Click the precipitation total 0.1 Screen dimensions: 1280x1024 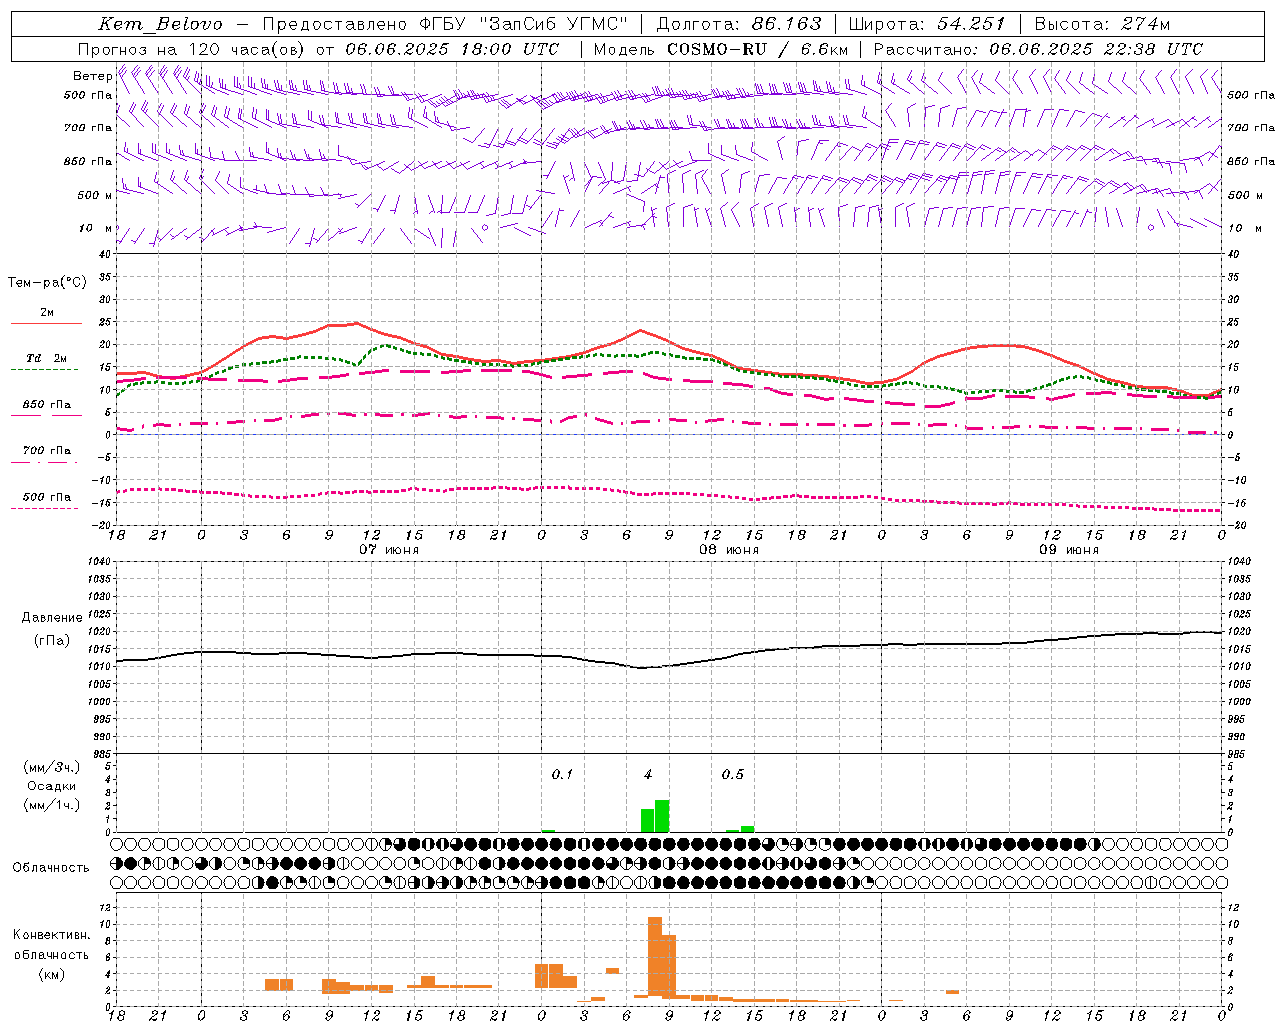coord(562,774)
